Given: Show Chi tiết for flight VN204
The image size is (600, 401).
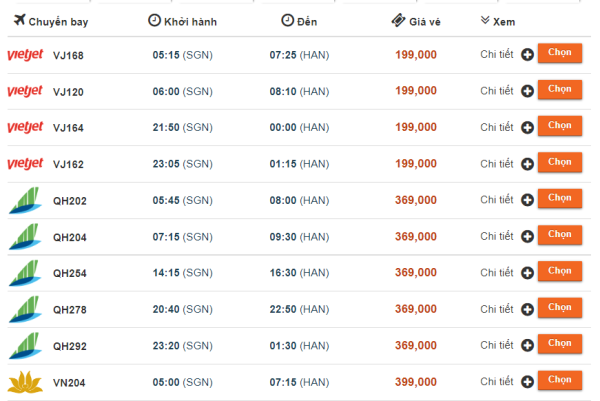Looking at the screenshot, I should 497,381.
